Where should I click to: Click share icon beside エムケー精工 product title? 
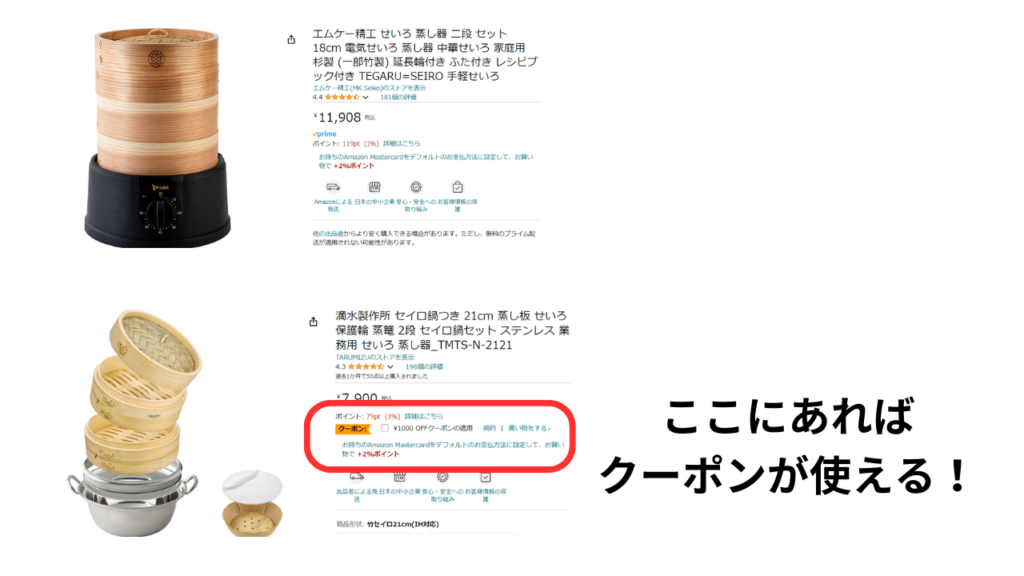coord(291,40)
